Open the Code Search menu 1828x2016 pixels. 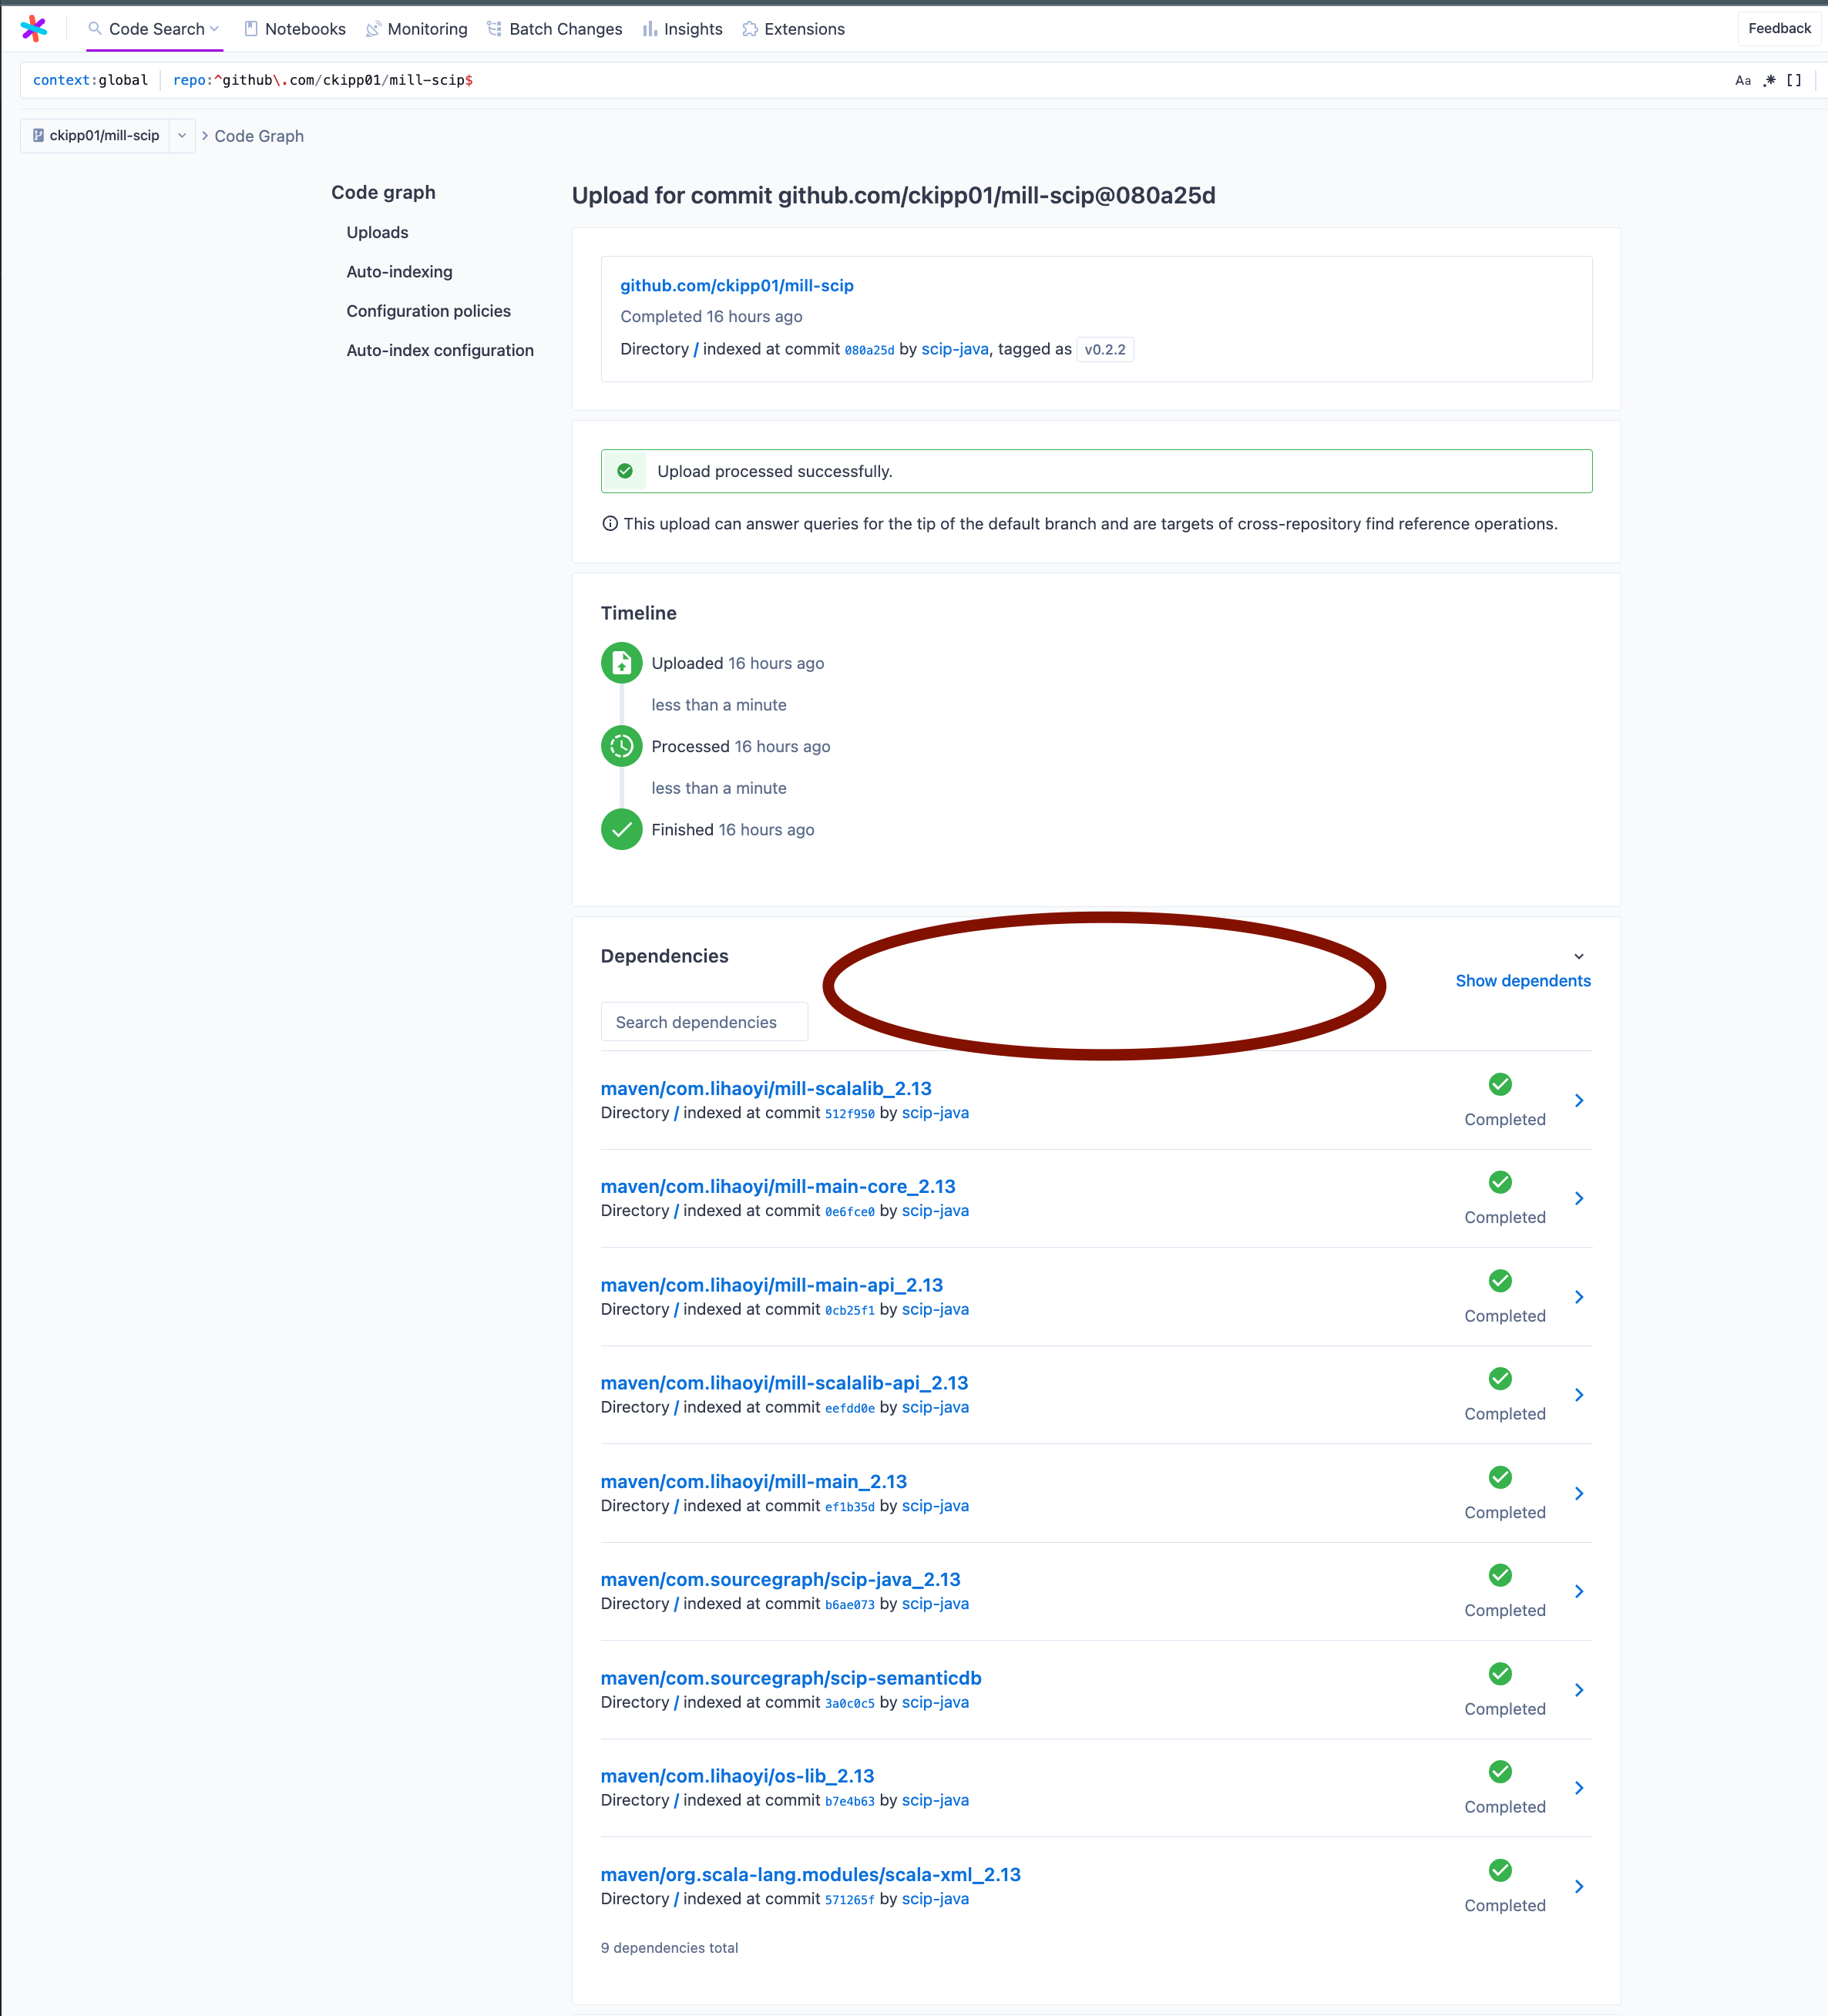coord(154,29)
